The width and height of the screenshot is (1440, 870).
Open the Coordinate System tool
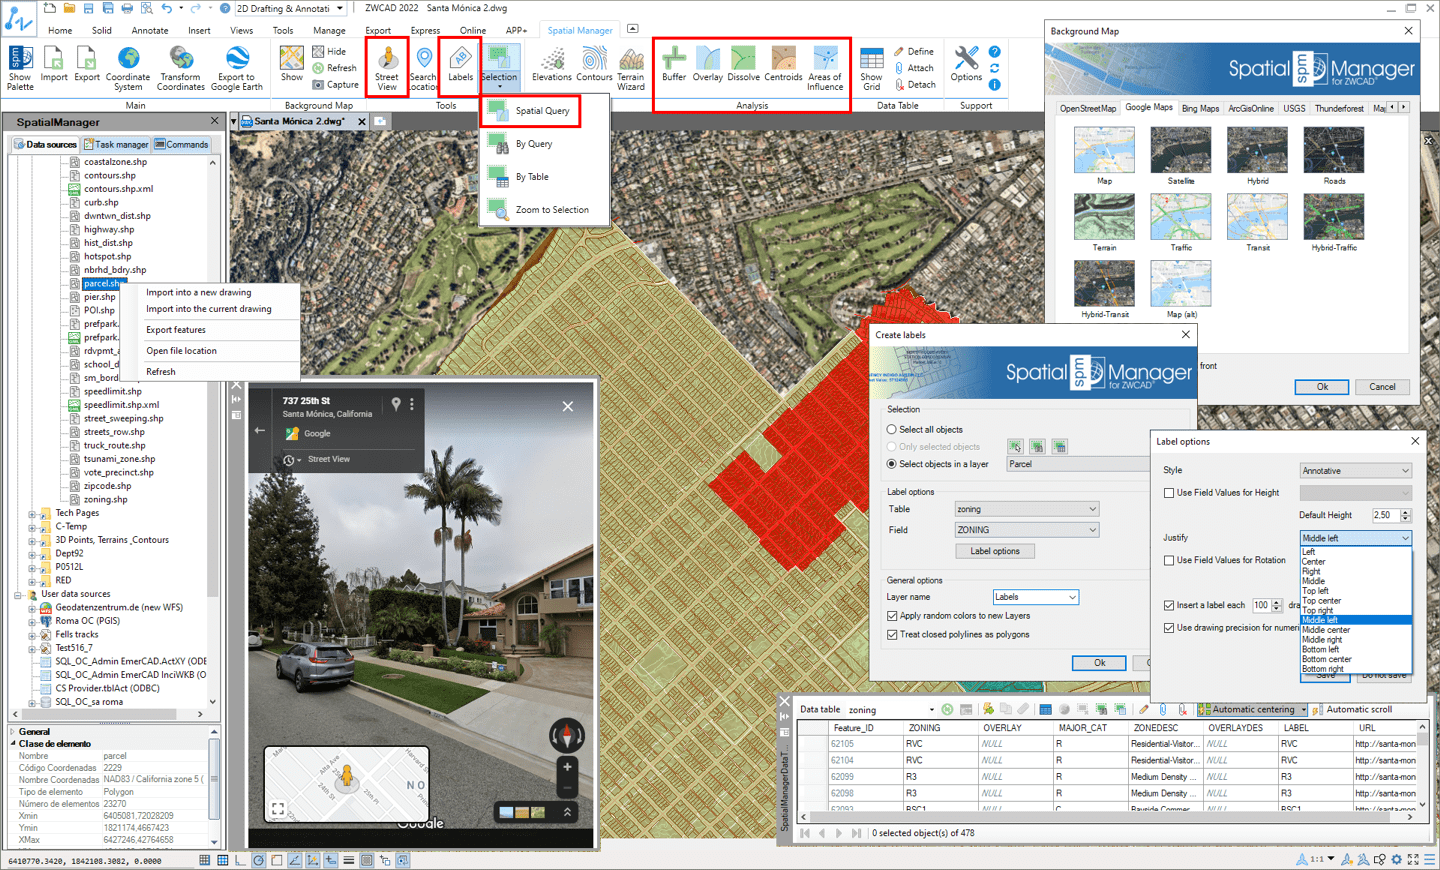[x=128, y=68]
